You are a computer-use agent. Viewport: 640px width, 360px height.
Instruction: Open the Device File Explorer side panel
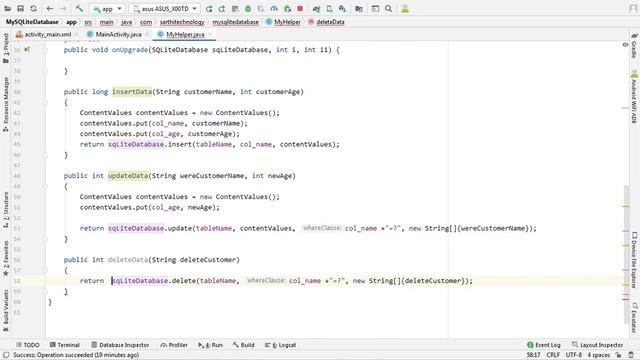click(634, 260)
